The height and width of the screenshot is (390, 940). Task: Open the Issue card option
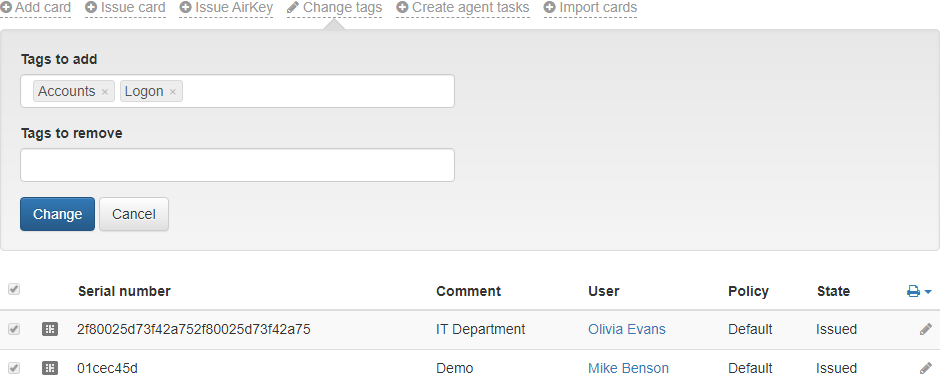pos(125,8)
